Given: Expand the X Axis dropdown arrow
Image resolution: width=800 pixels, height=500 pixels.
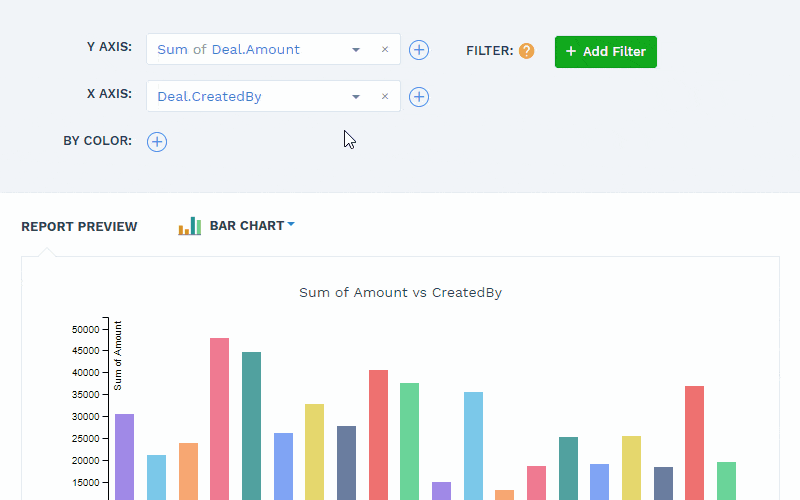Looking at the screenshot, I should [356, 97].
